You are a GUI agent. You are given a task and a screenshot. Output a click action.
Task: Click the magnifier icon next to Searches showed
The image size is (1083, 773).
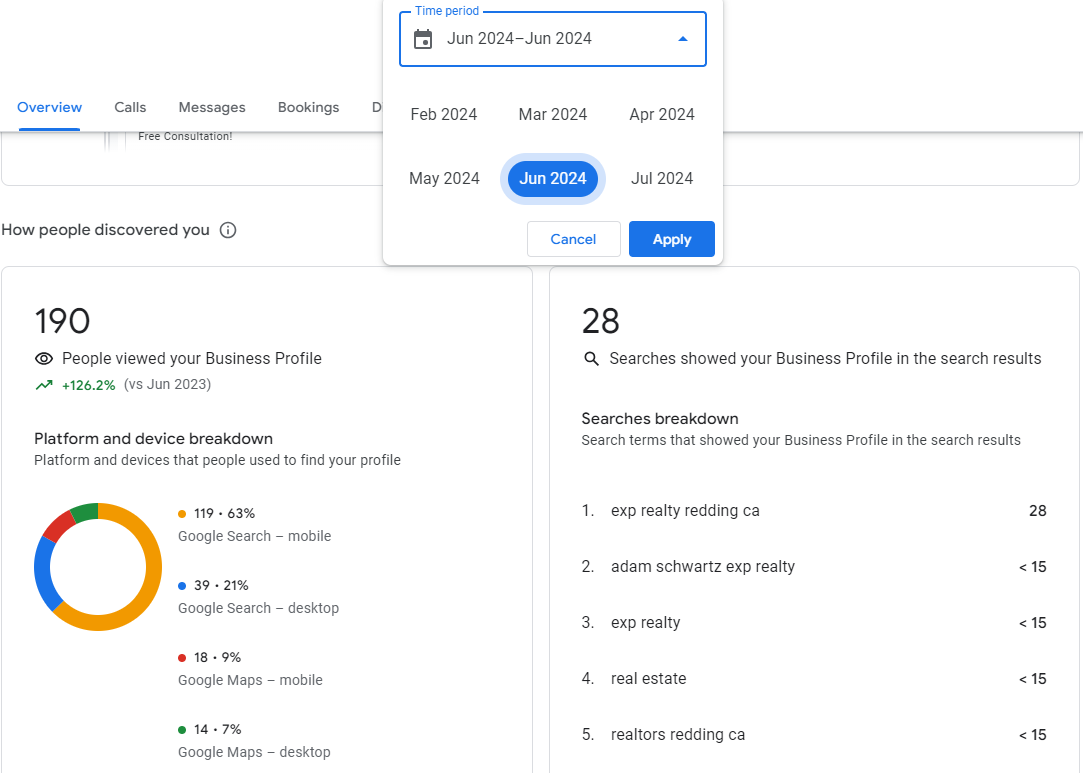[591, 359]
